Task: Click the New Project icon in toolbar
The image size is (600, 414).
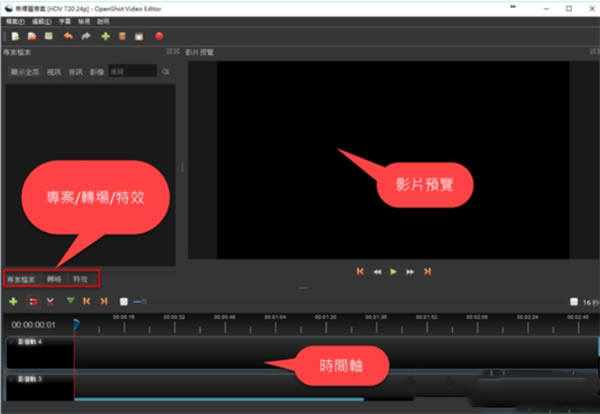Action: [17, 36]
